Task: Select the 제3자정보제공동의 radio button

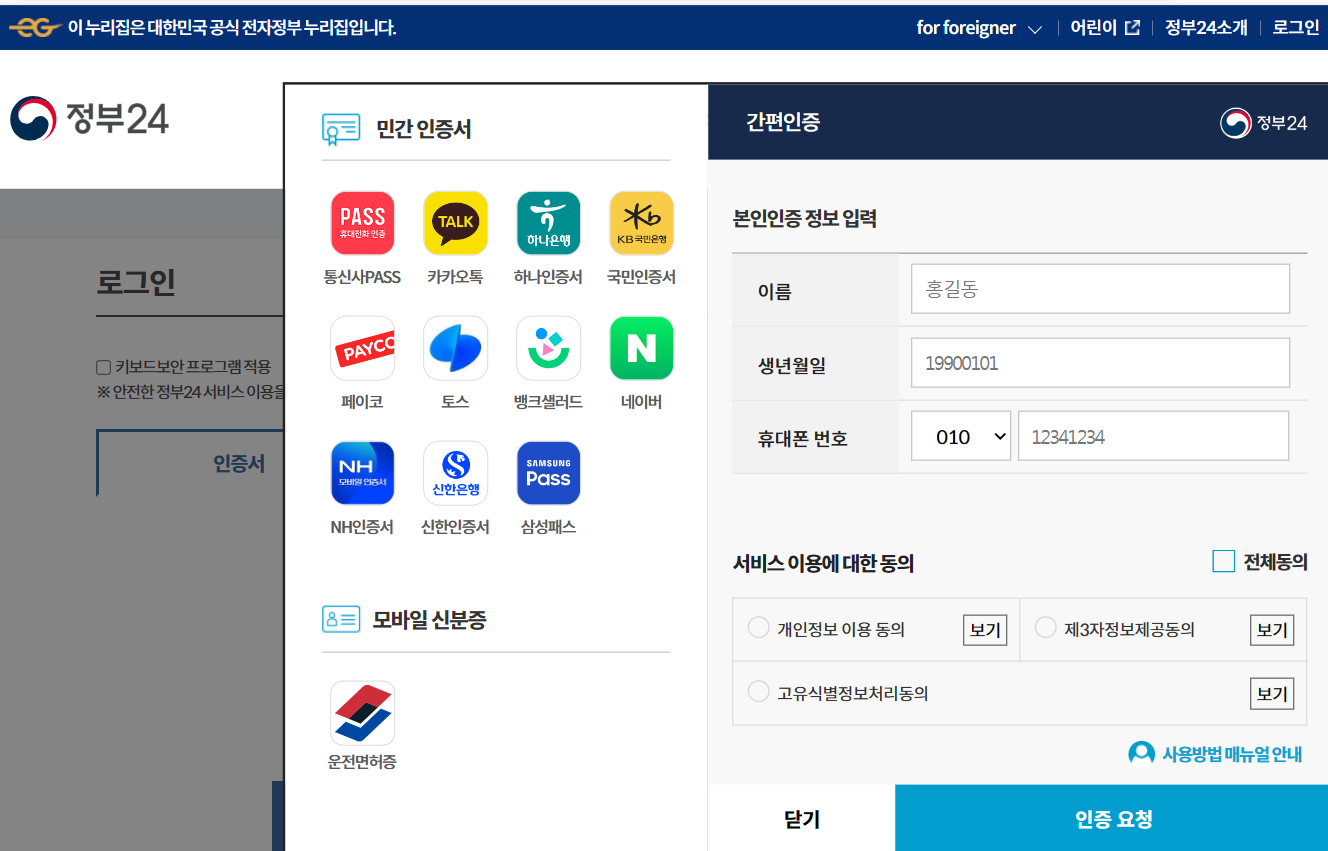Action: [x=1045, y=628]
